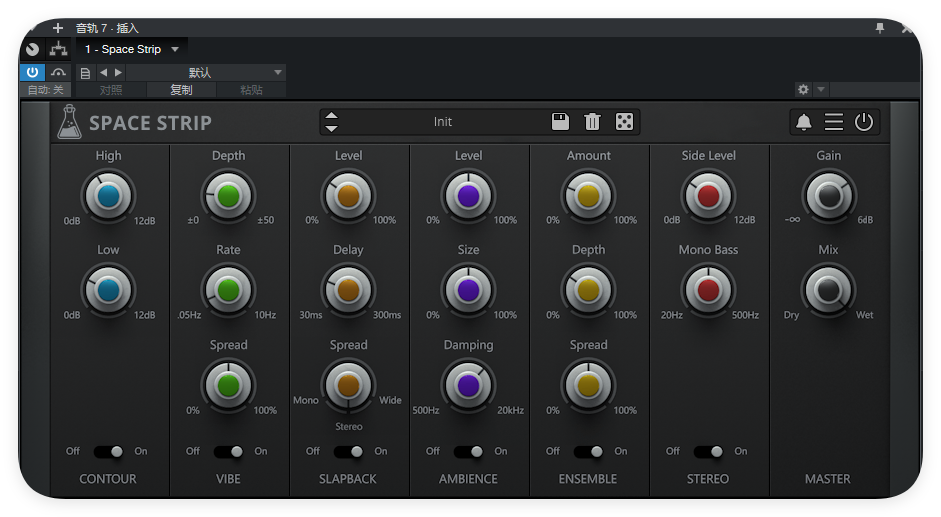Save the preset with the floppy disk icon
Viewport: 941px width, 517px height.
tap(560, 122)
